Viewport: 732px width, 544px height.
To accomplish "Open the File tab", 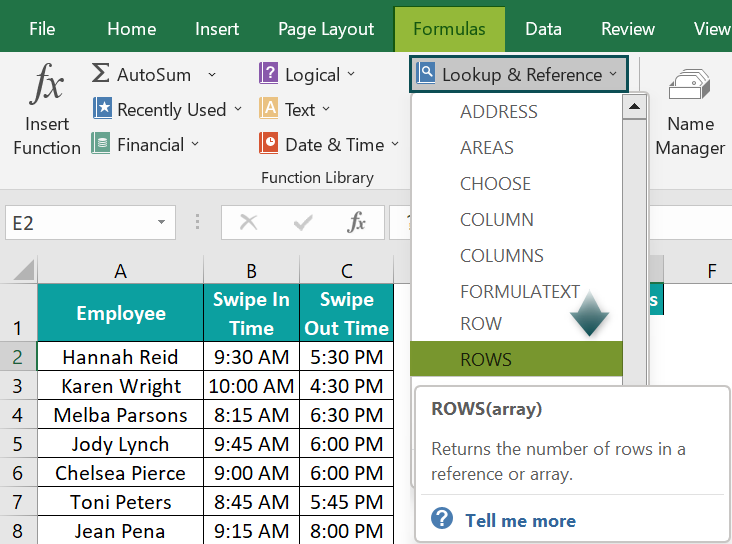I will click(x=42, y=29).
